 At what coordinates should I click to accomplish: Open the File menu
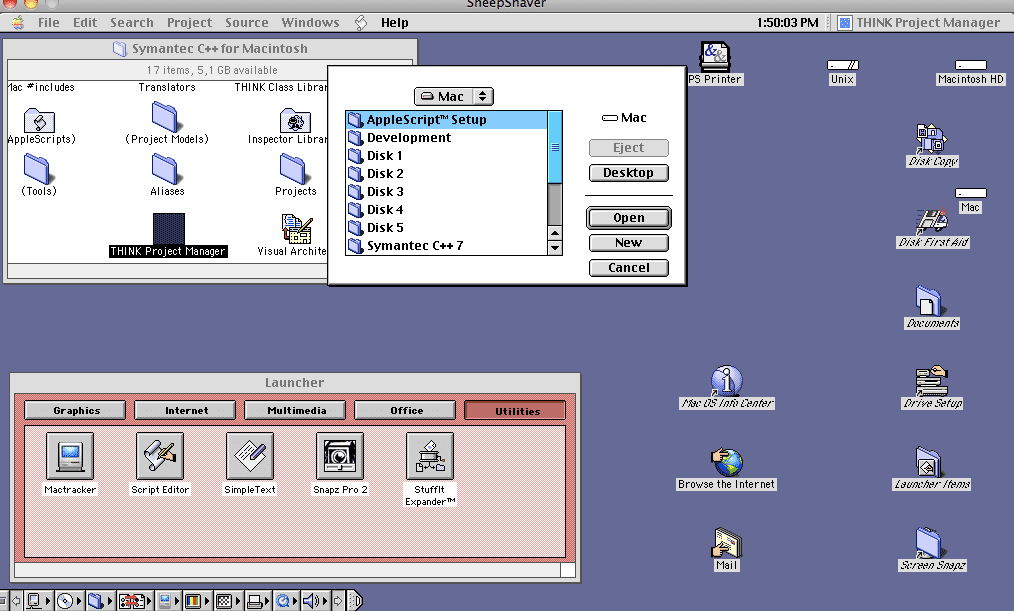pyautogui.click(x=49, y=23)
